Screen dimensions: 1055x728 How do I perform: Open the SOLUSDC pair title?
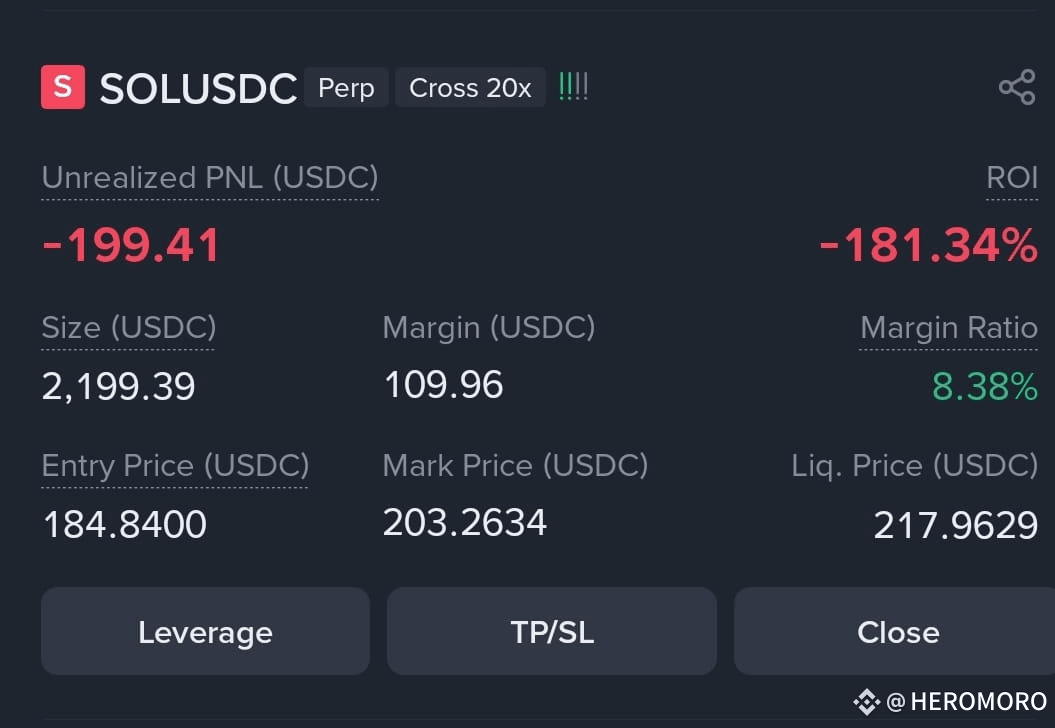(x=198, y=88)
